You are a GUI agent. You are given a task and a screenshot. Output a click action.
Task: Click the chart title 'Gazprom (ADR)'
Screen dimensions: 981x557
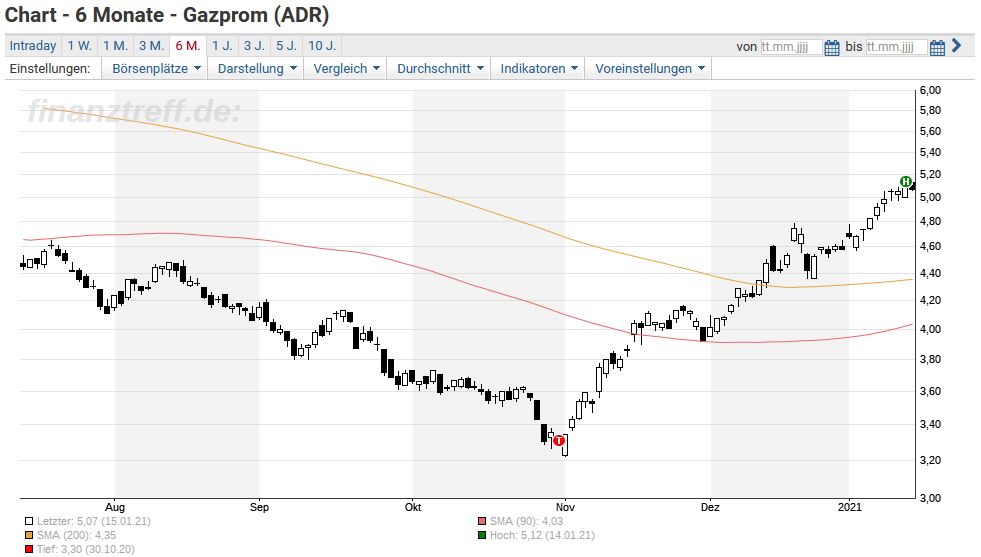click(x=256, y=15)
